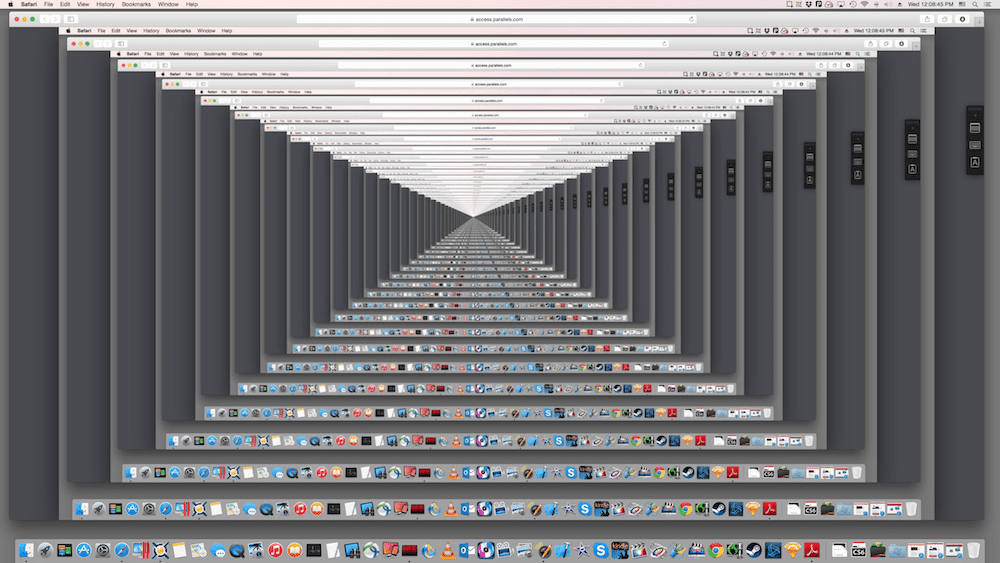
Task: Open the Trash in the outermost Dock
Action: pos(973,550)
